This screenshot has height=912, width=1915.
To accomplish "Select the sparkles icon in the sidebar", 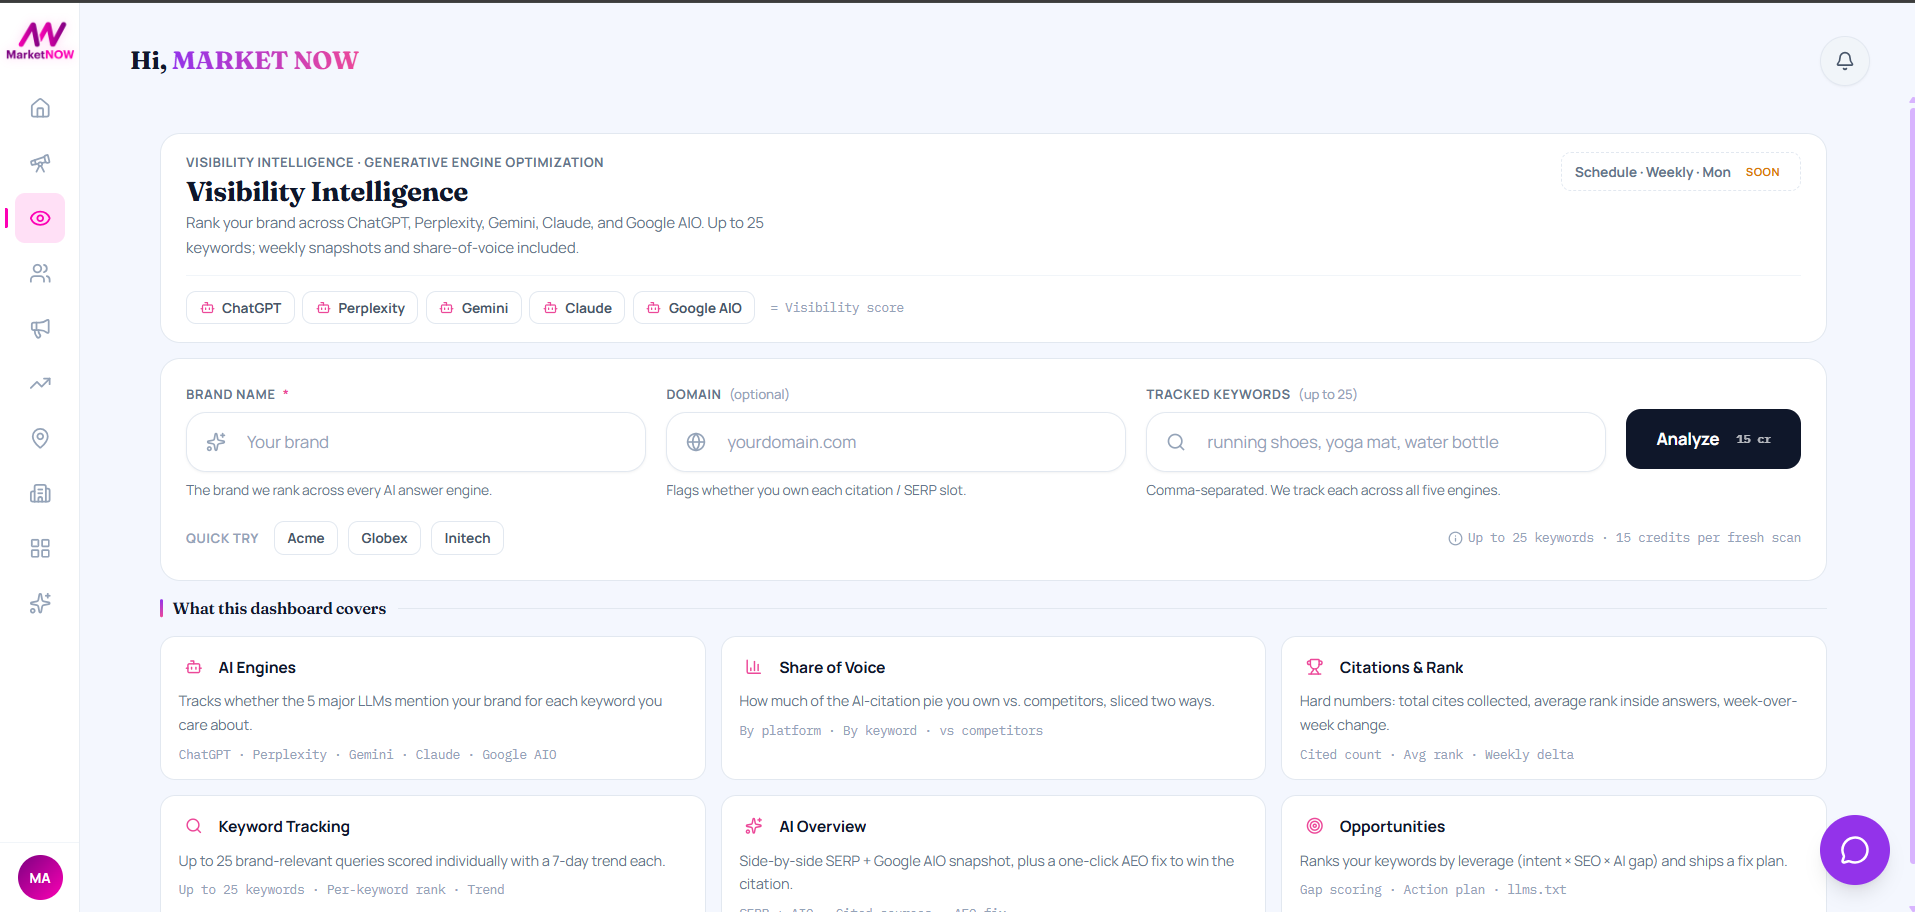I will [x=40, y=603].
